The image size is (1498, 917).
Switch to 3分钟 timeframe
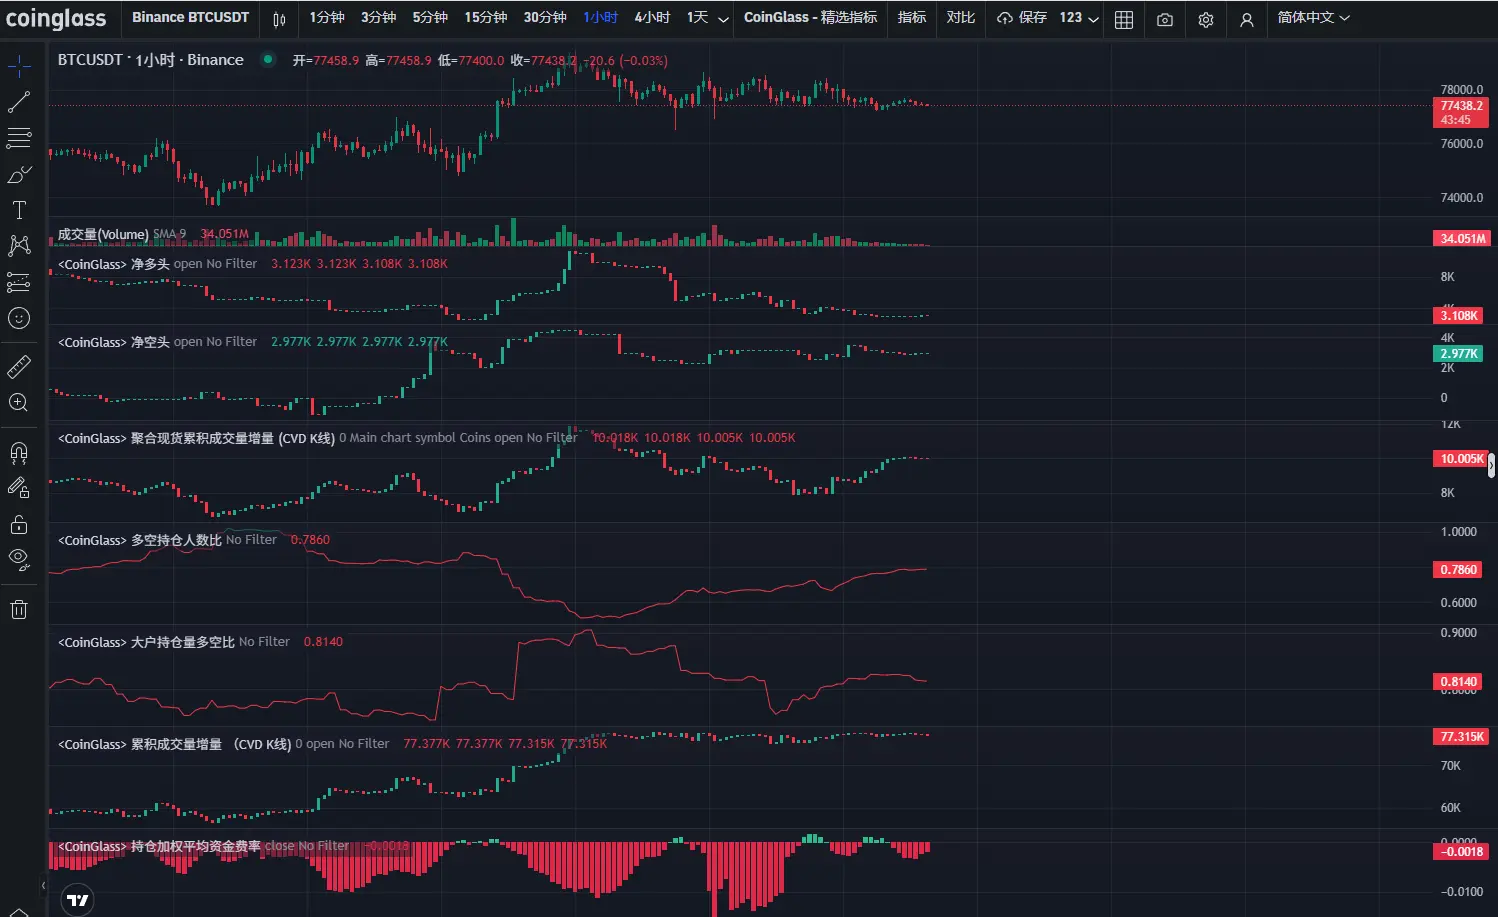[x=379, y=18]
